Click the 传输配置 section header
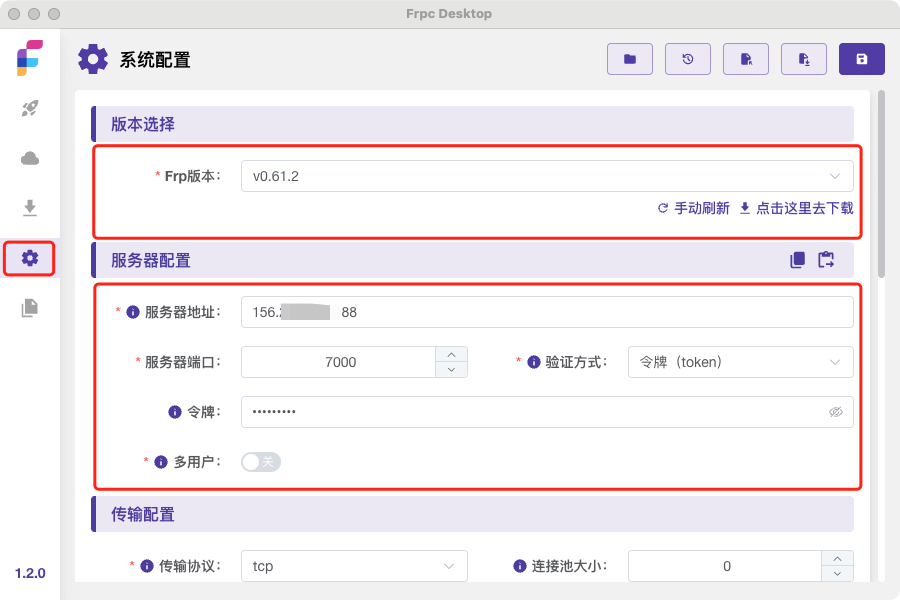The height and width of the screenshot is (600, 900). click(x=472, y=514)
